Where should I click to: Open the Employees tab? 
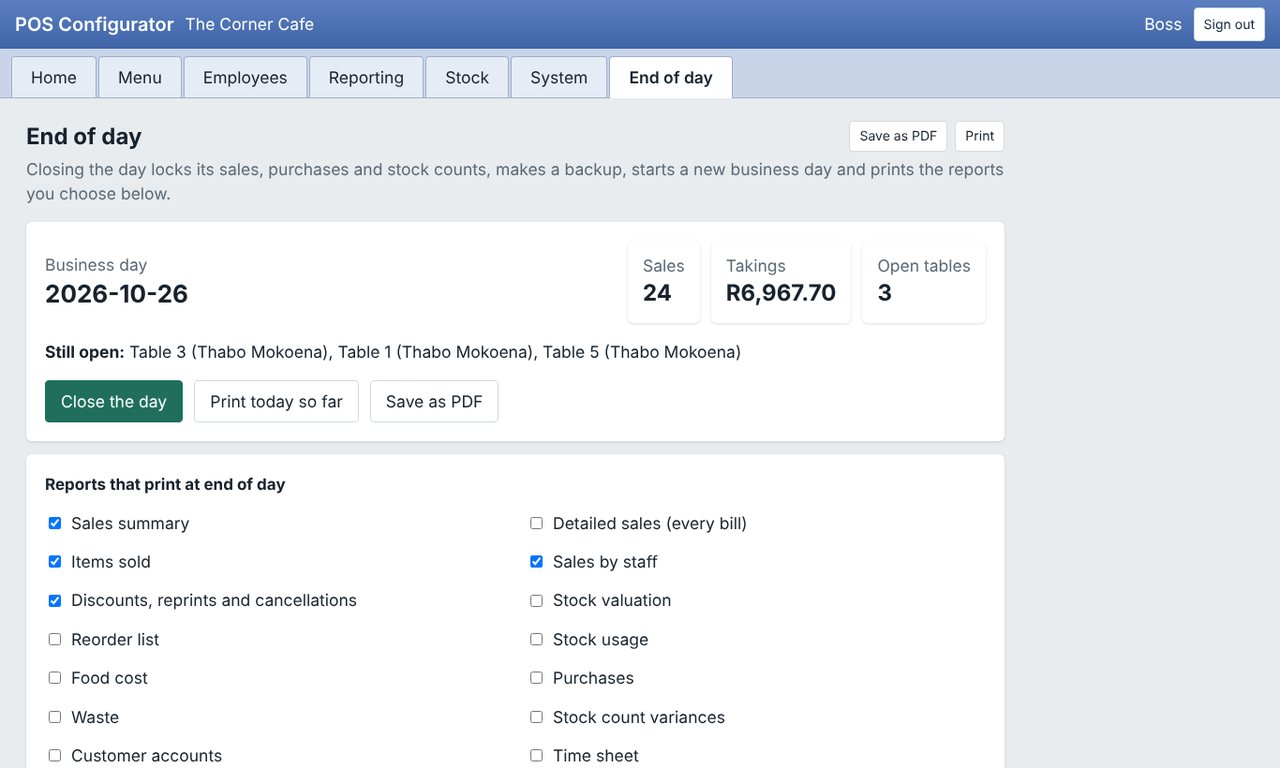tap(245, 78)
